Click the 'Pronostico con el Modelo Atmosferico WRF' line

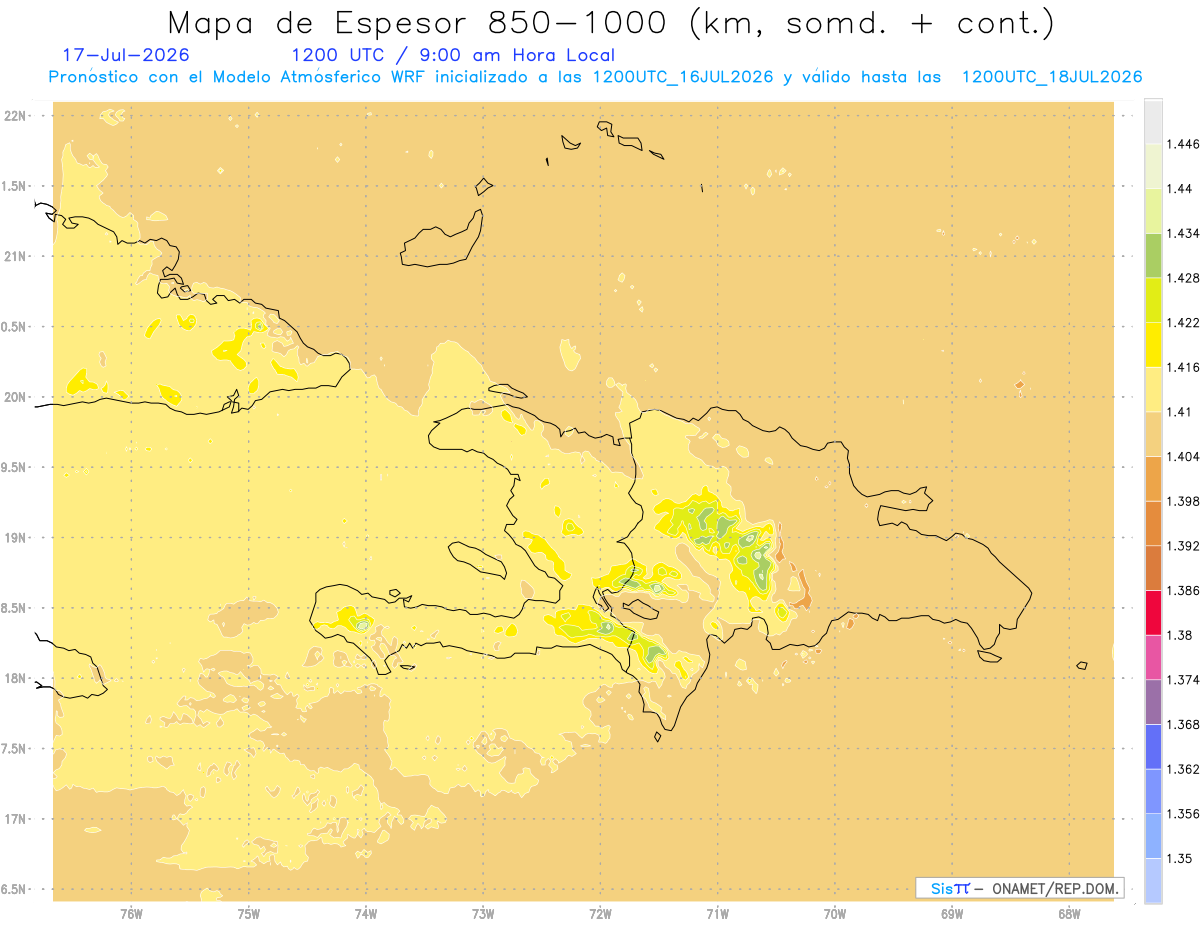(x=596, y=77)
